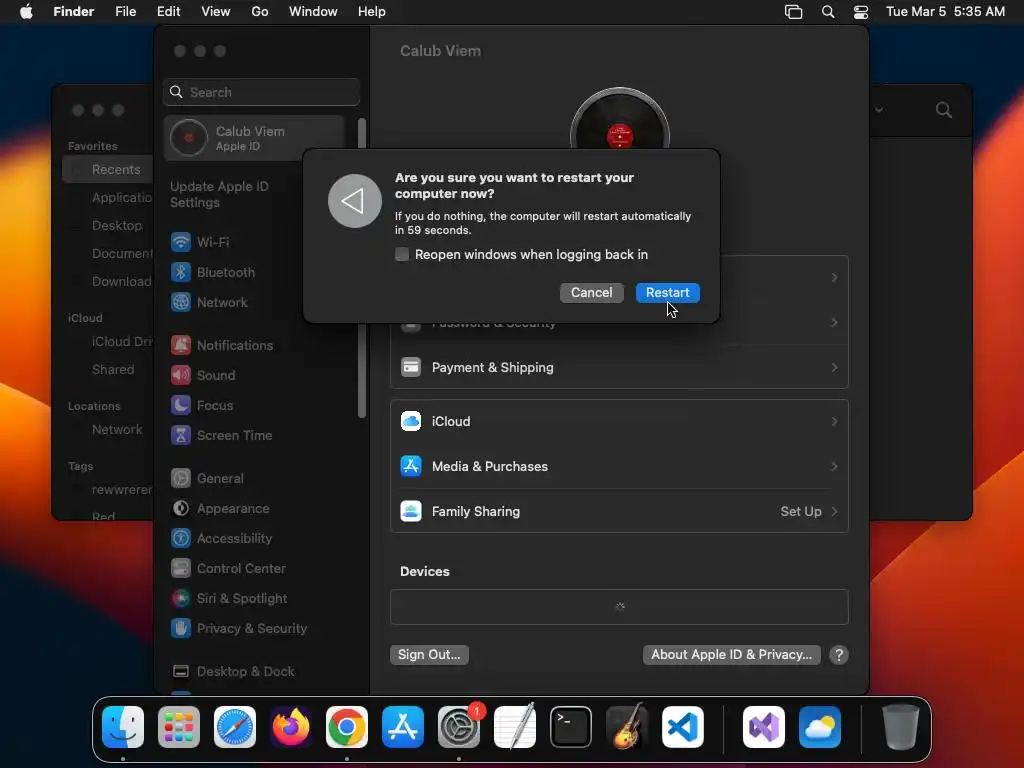This screenshot has height=768, width=1024.
Task: Expand iCloud row chevron
Action: click(834, 422)
